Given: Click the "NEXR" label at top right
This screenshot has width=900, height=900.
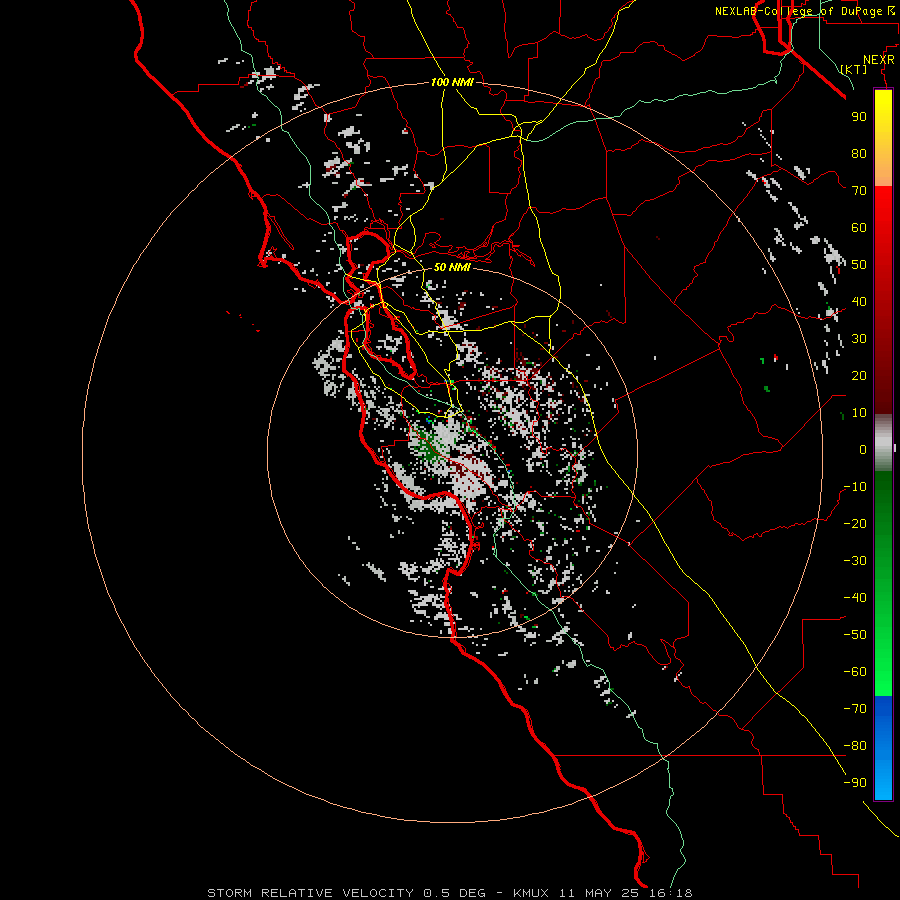Looking at the screenshot, I should 879,60.
